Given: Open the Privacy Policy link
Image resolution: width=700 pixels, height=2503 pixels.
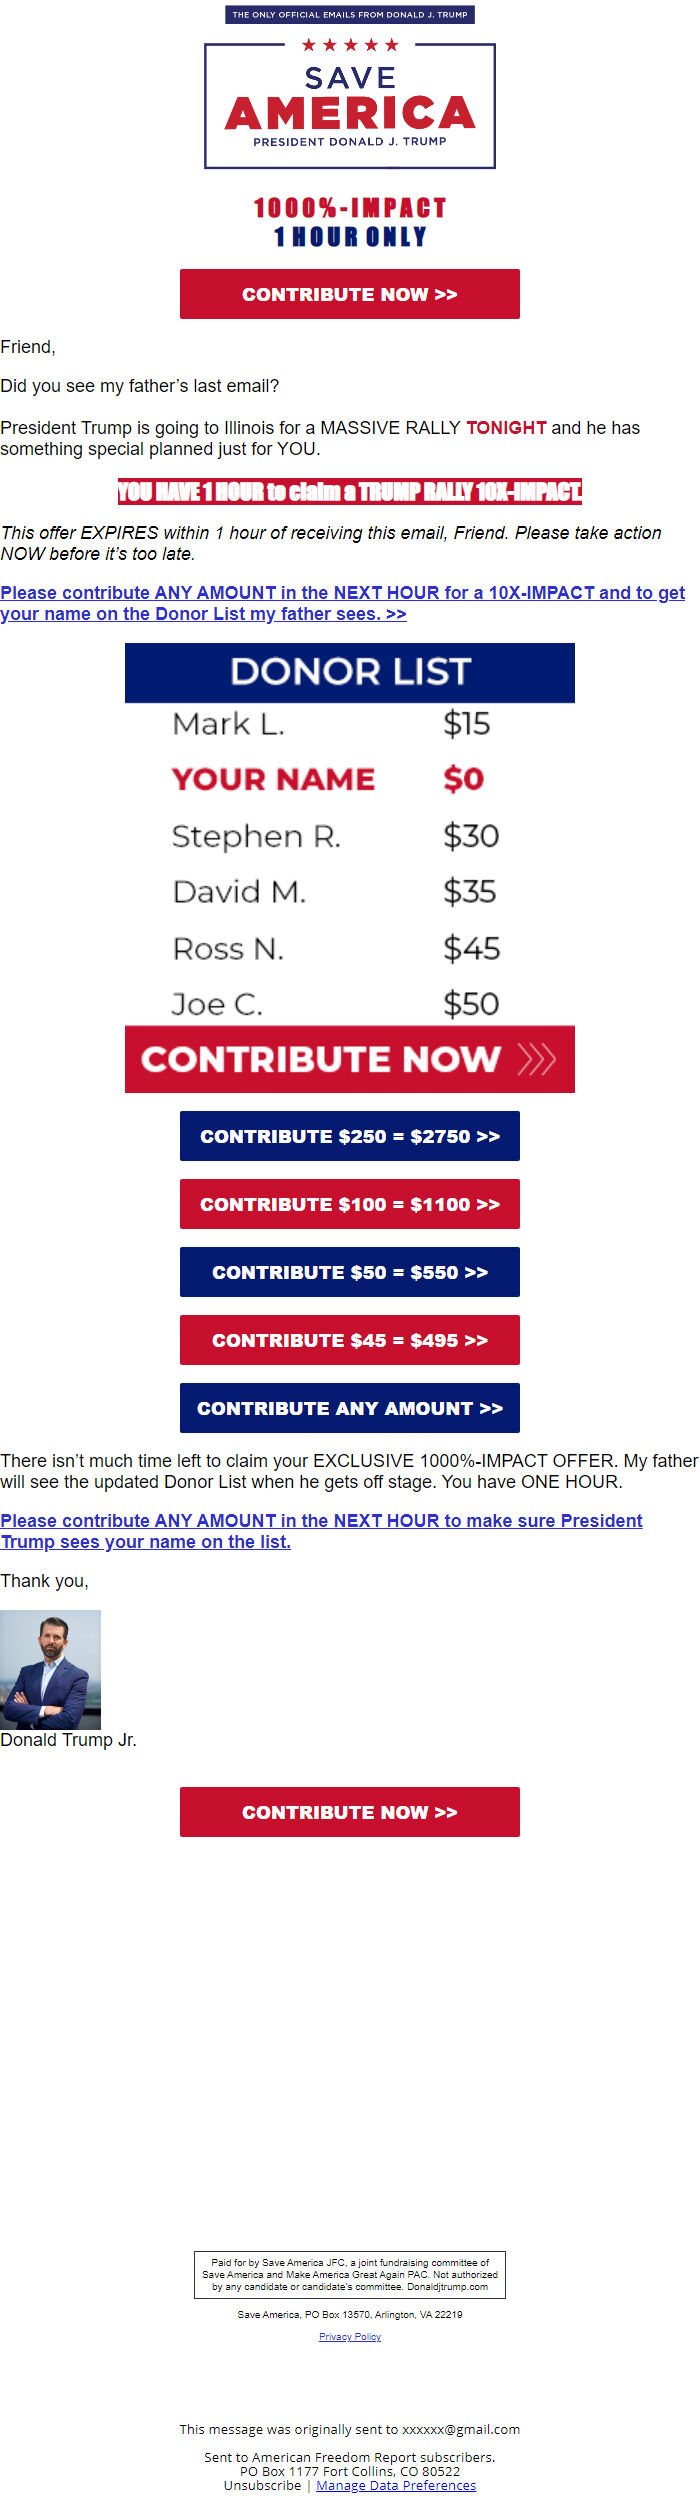Looking at the screenshot, I should pyautogui.click(x=350, y=2337).
